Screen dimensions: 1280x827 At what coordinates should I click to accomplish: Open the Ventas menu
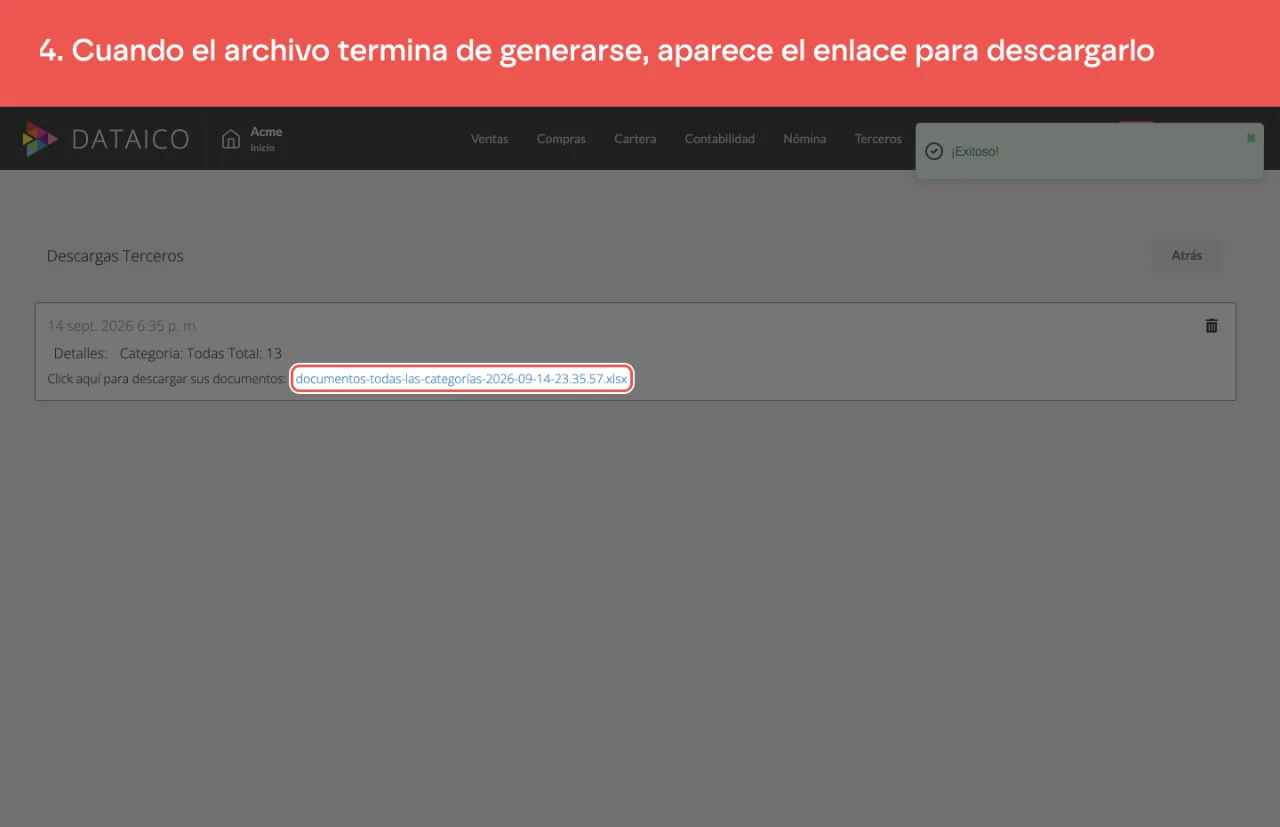[489, 139]
